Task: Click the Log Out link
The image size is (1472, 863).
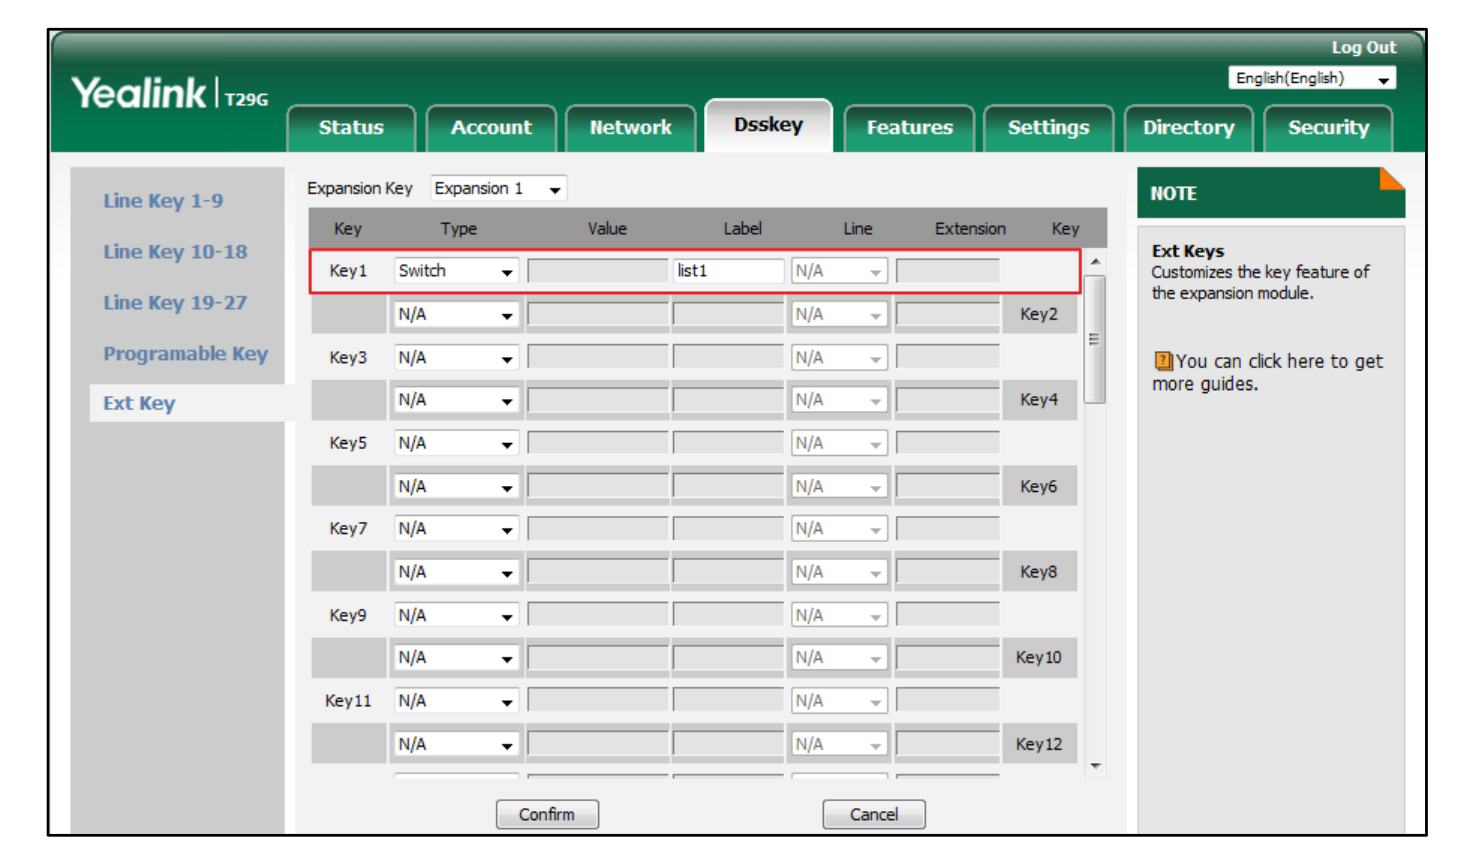Action: [x=1363, y=47]
